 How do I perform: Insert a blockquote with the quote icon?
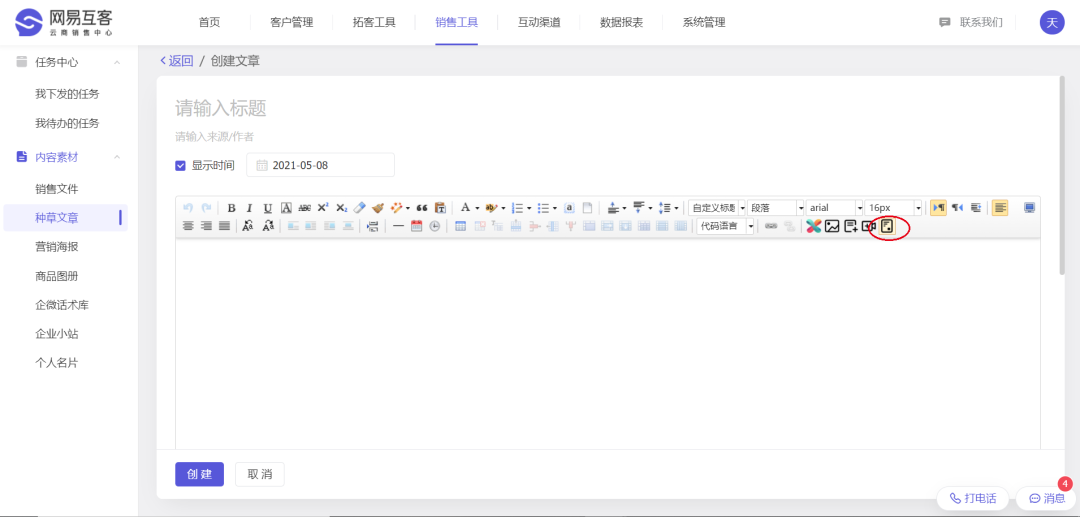click(x=422, y=208)
